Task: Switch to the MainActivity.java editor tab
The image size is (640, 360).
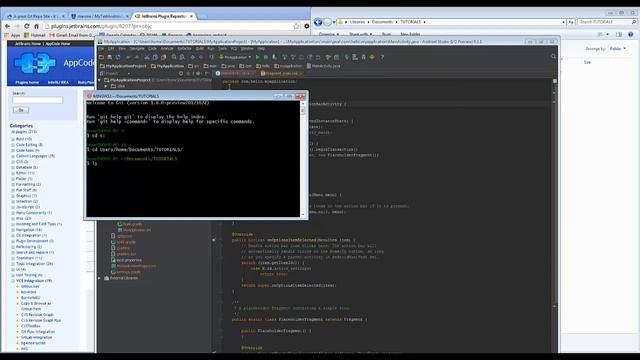Action: coord(236,73)
